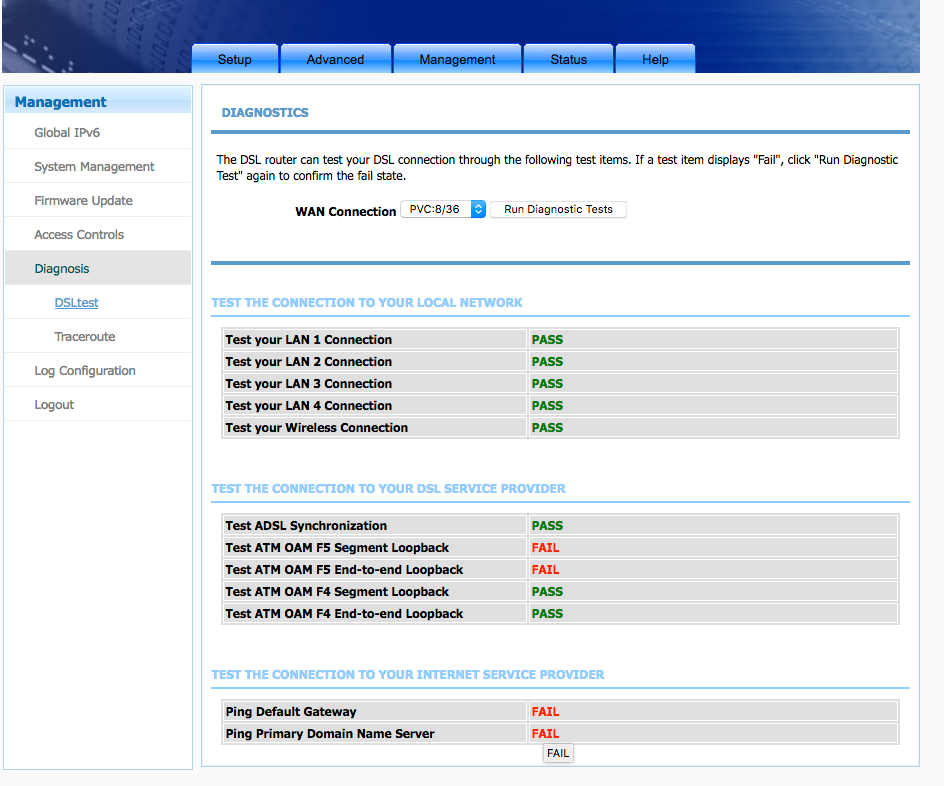This screenshot has height=786, width=944.
Task: Open the WAN Connection PVC dropdown
Action: point(443,210)
